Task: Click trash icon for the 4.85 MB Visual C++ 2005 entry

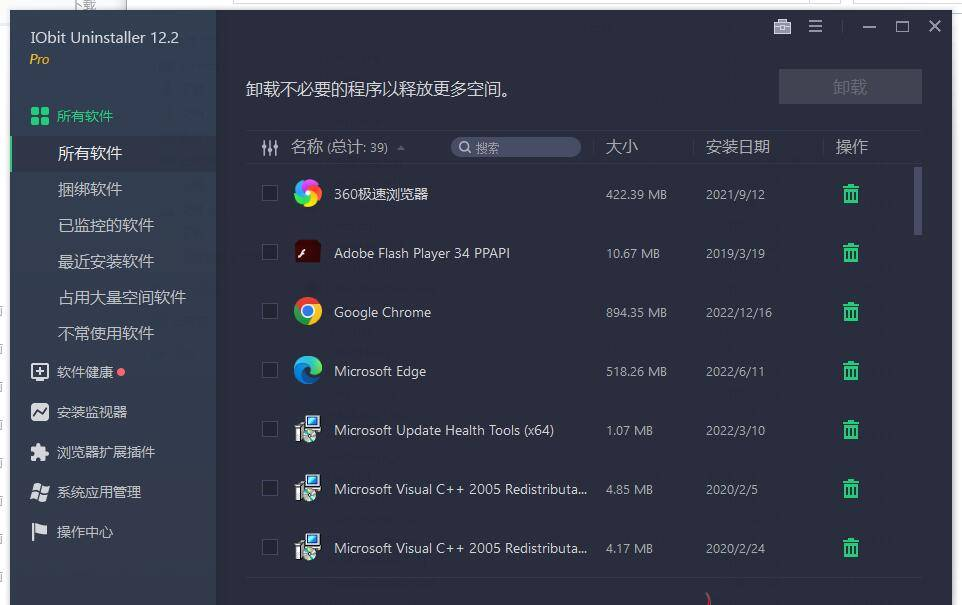Action: point(850,488)
